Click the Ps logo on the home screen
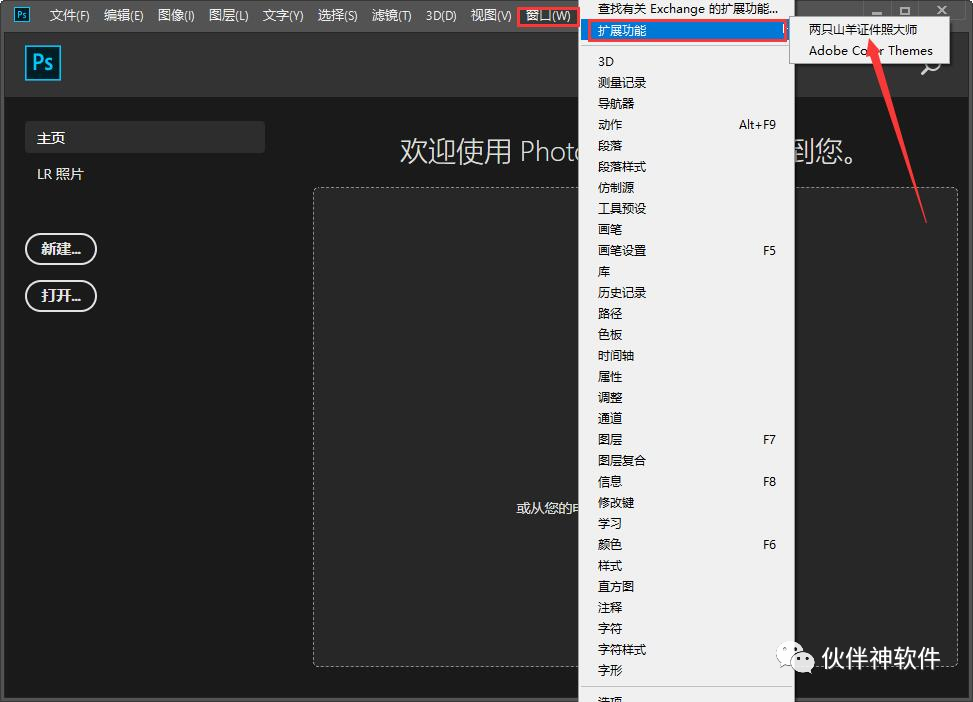Screen dimensions: 973x702 point(42,62)
